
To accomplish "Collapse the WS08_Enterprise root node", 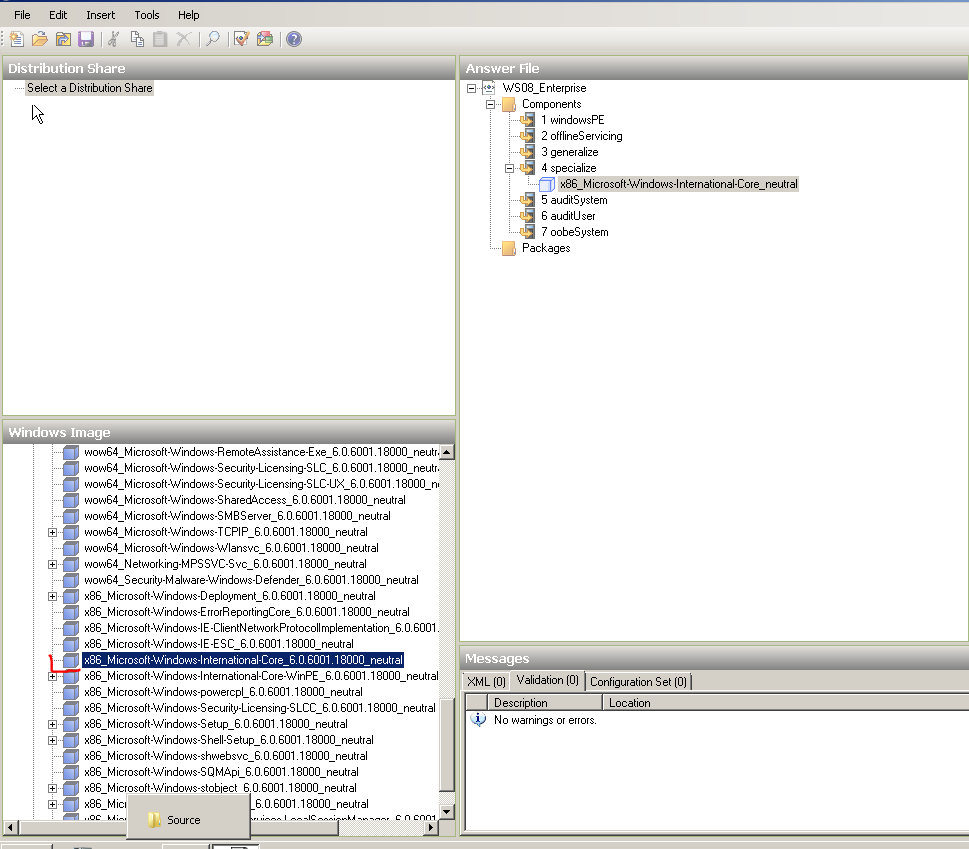I will point(472,88).
